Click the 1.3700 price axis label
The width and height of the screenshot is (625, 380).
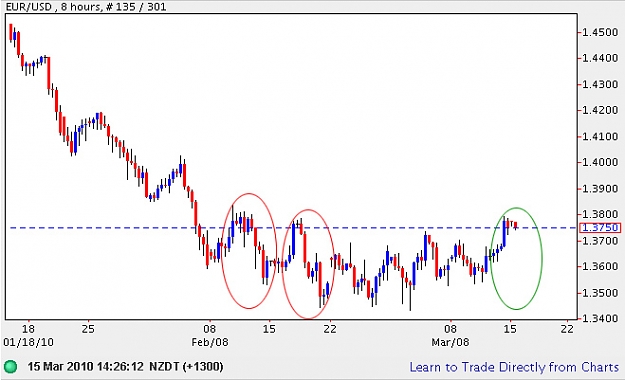[600, 241]
